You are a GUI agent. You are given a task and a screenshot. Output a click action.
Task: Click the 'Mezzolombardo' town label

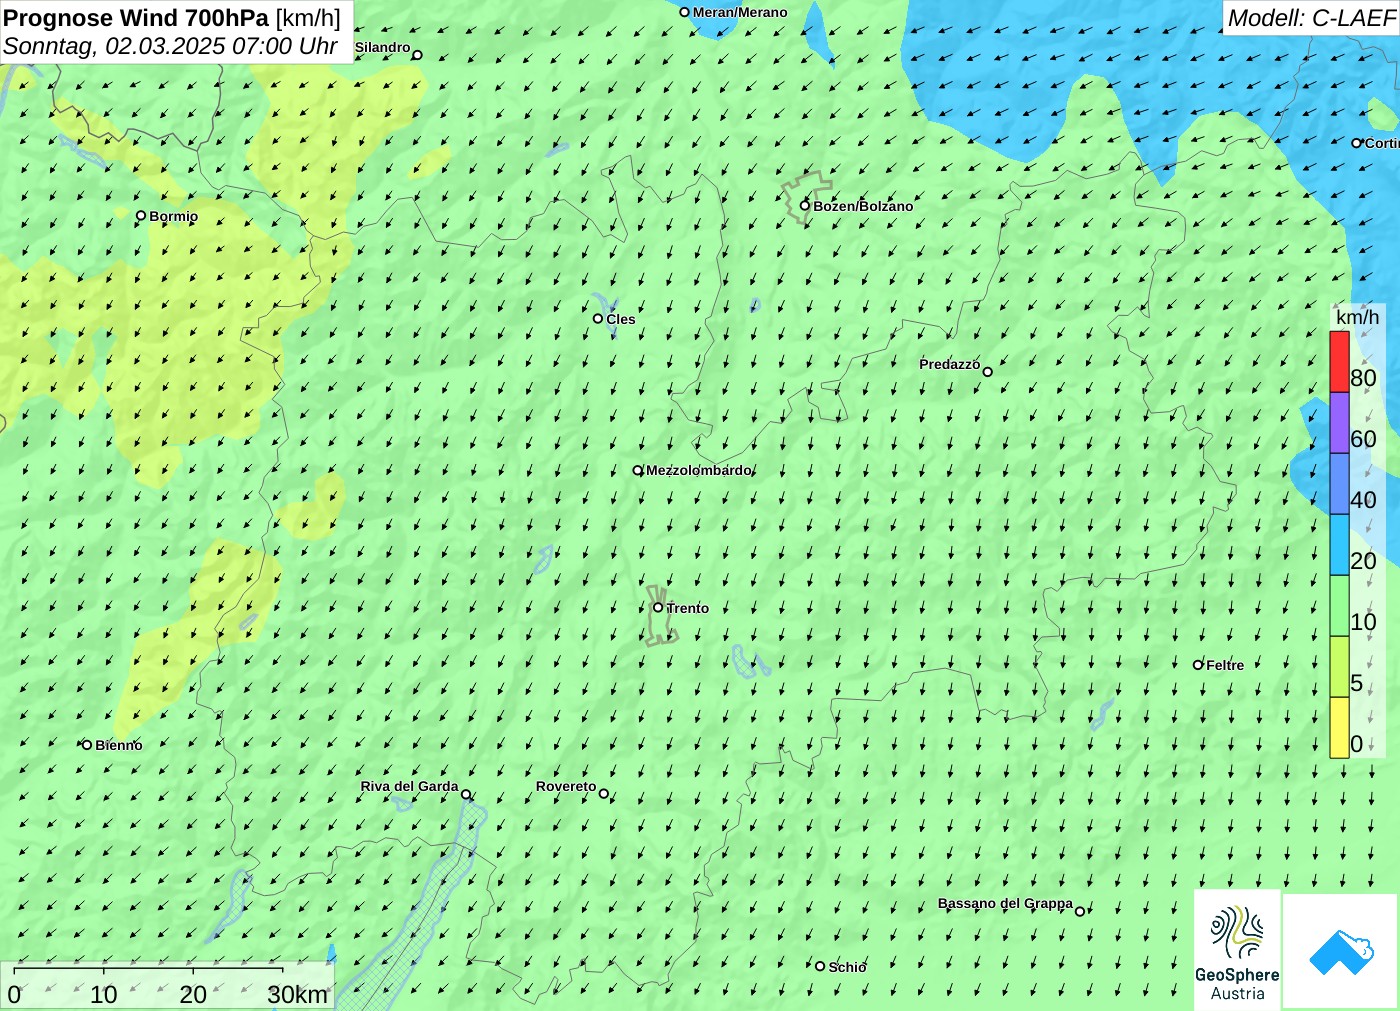pyautogui.click(x=699, y=470)
